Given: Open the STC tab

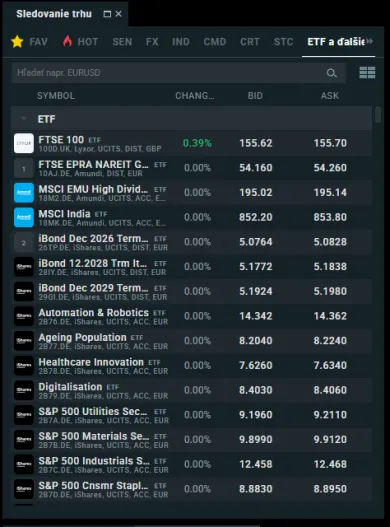Looking at the screenshot, I should click(x=283, y=42).
